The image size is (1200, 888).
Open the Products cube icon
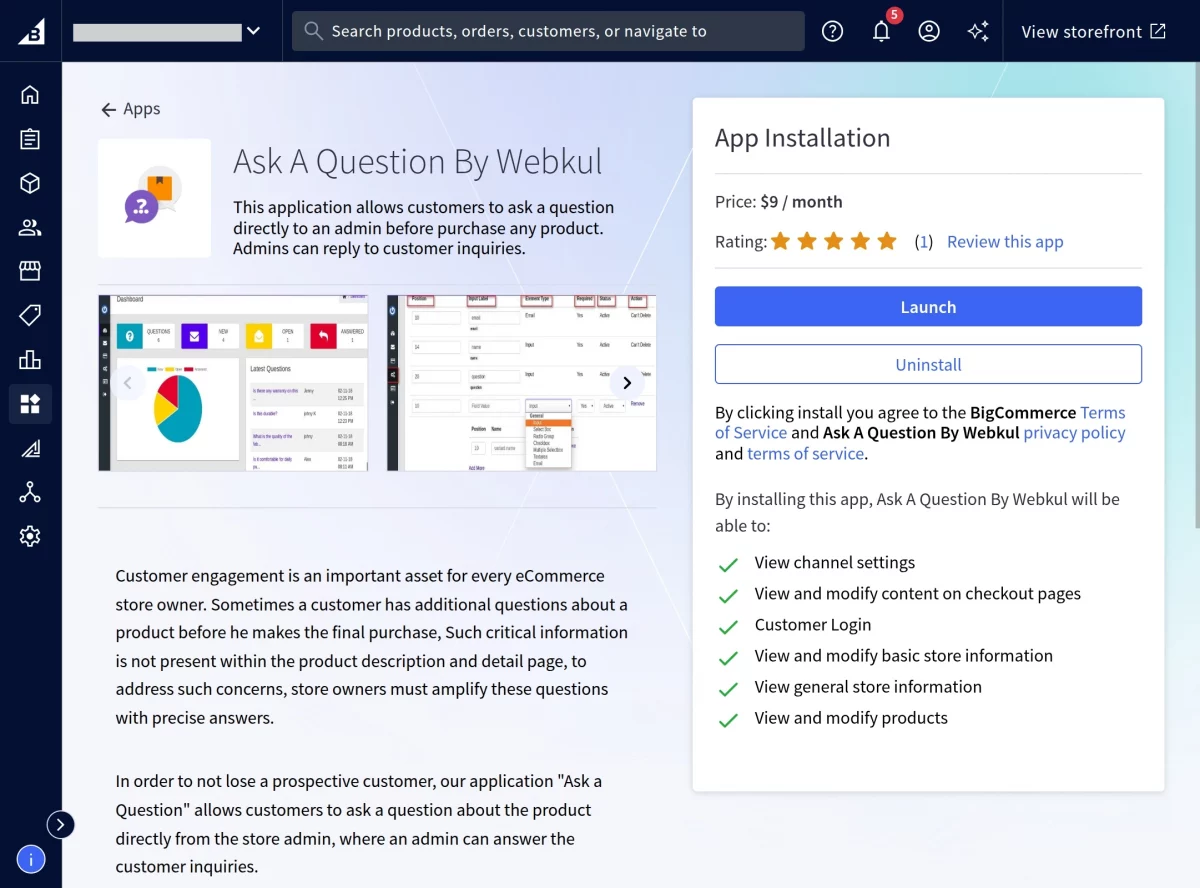[x=30, y=183]
